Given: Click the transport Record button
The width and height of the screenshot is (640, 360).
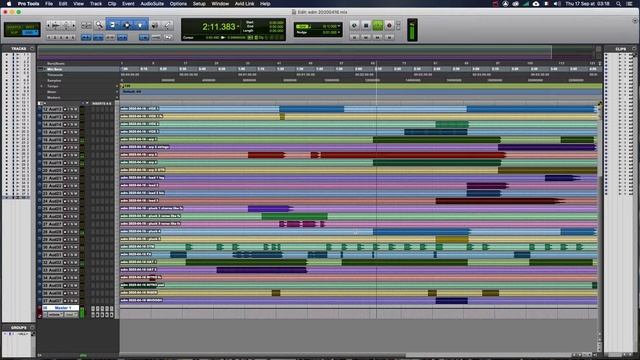Looking at the screenshot, I should tap(389, 25).
